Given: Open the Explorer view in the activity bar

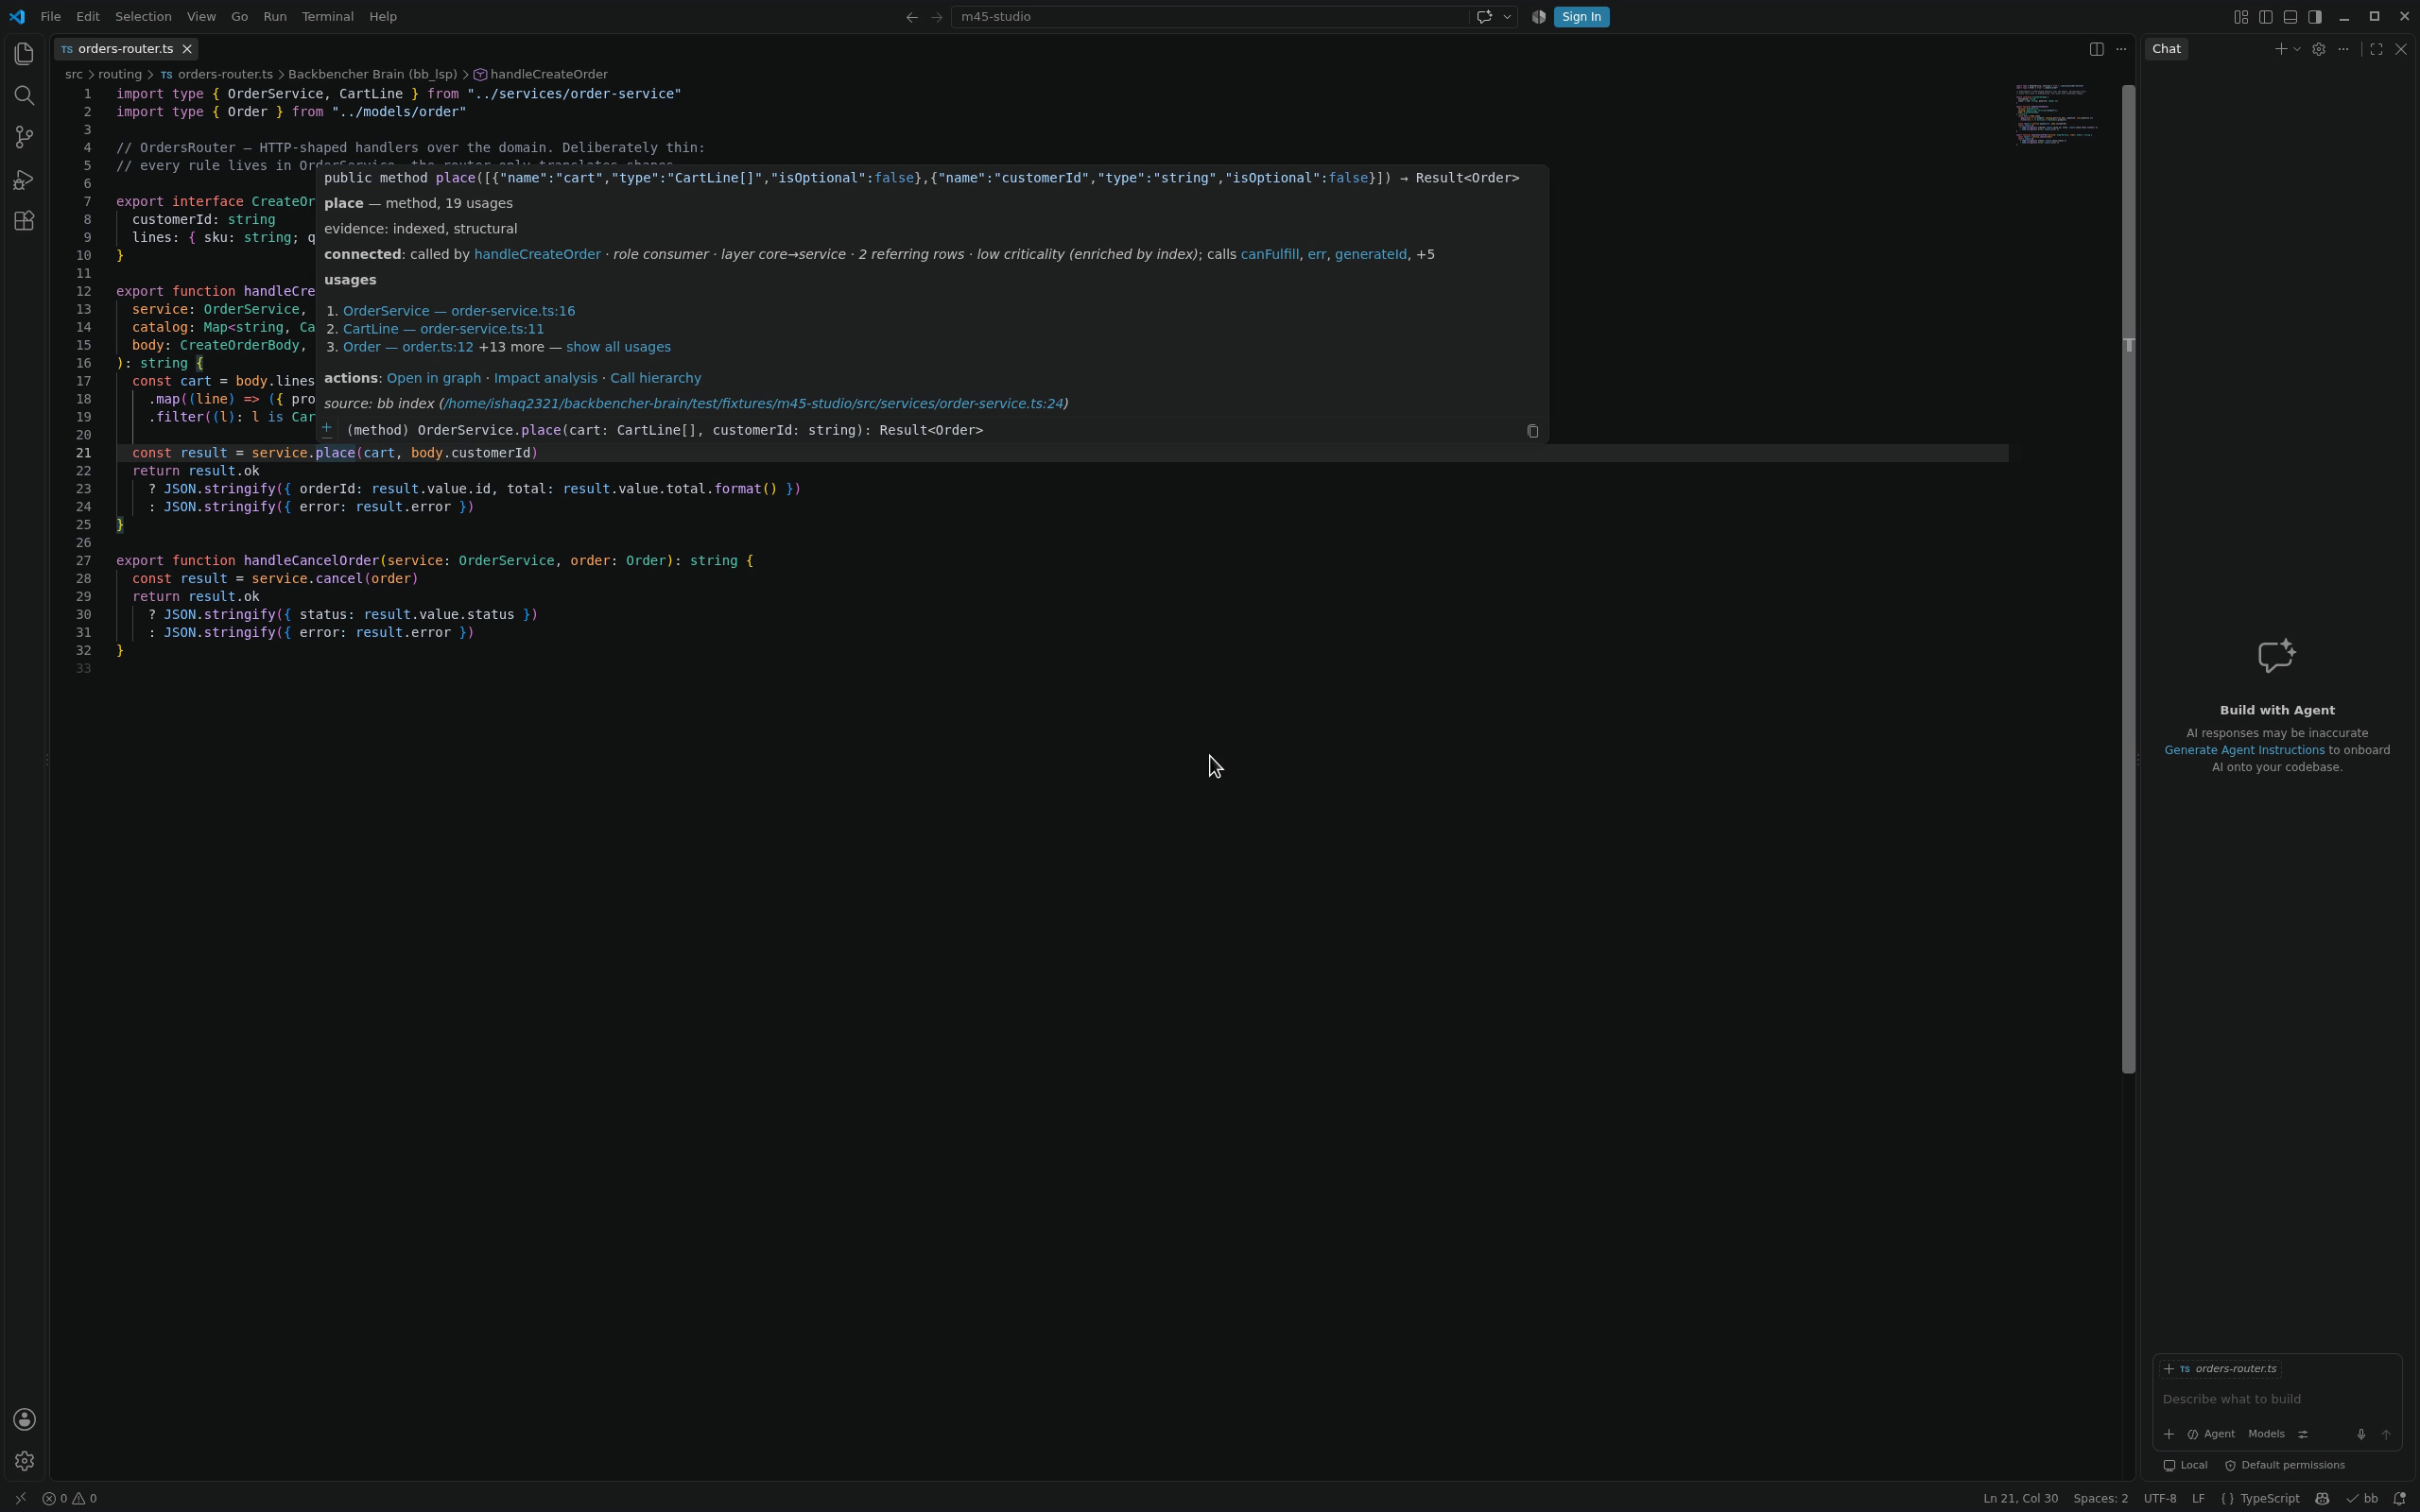Looking at the screenshot, I should pyautogui.click(x=24, y=53).
